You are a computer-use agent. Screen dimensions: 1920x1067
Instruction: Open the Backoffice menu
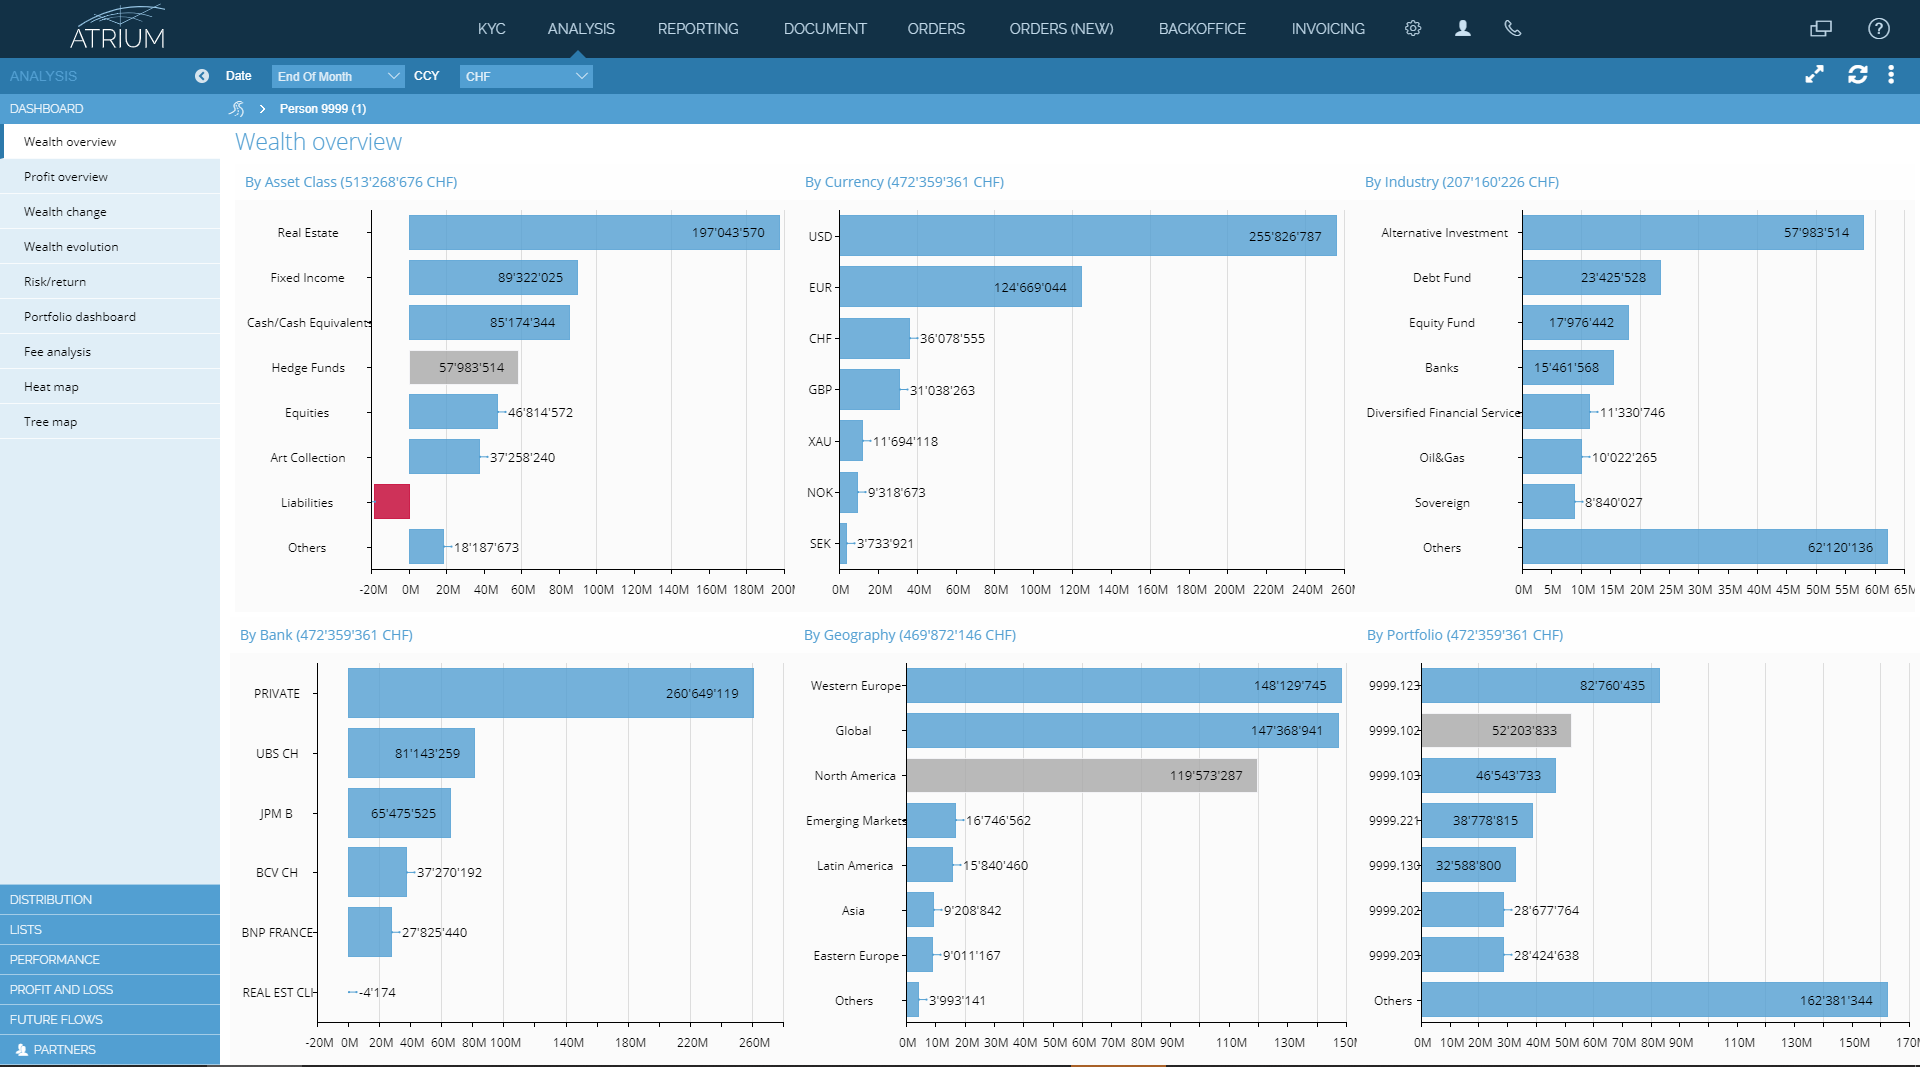(x=1201, y=29)
